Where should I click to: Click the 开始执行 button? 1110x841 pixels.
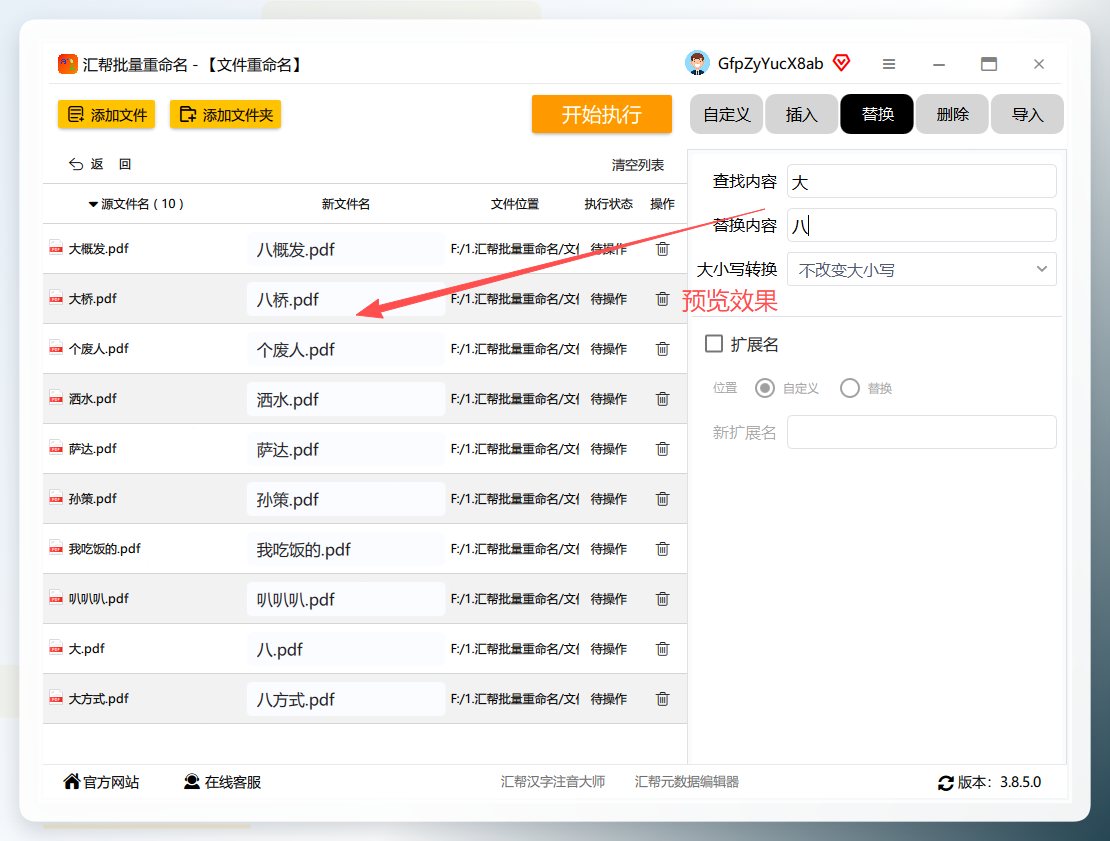[602, 114]
